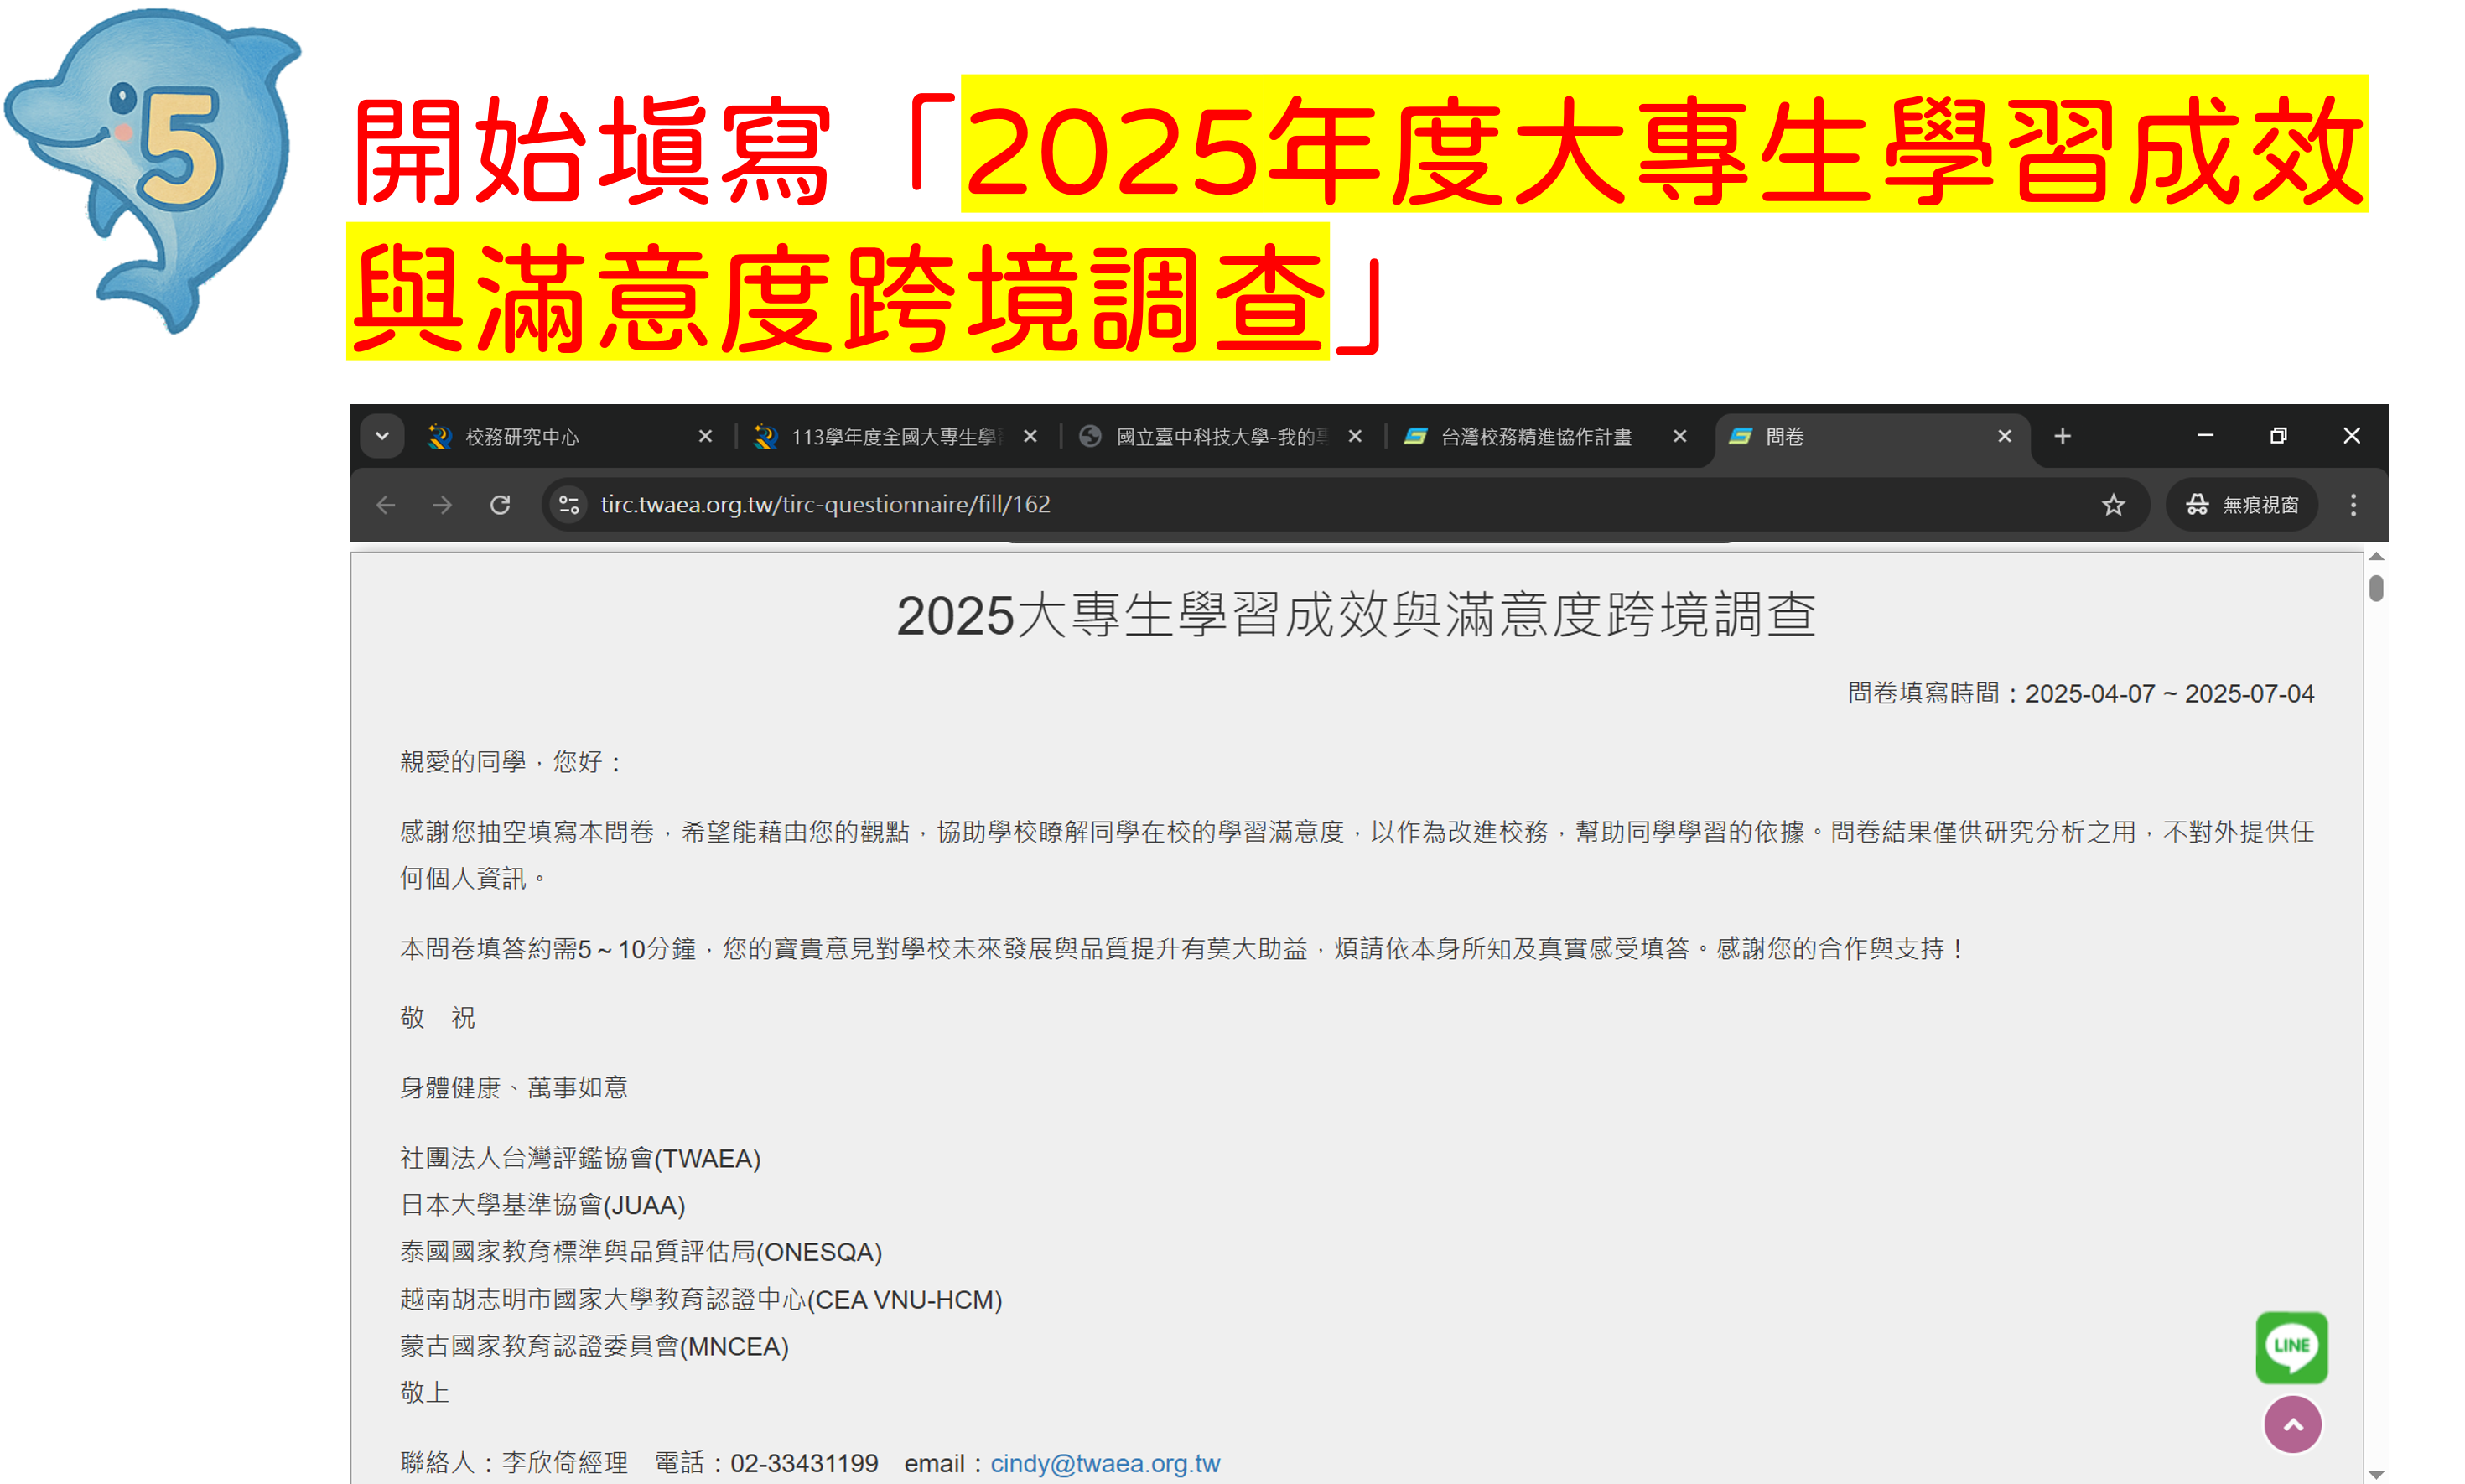The height and width of the screenshot is (1484, 2465).
Task: Open the LINE chat icon
Action: click(2291, 1347)
